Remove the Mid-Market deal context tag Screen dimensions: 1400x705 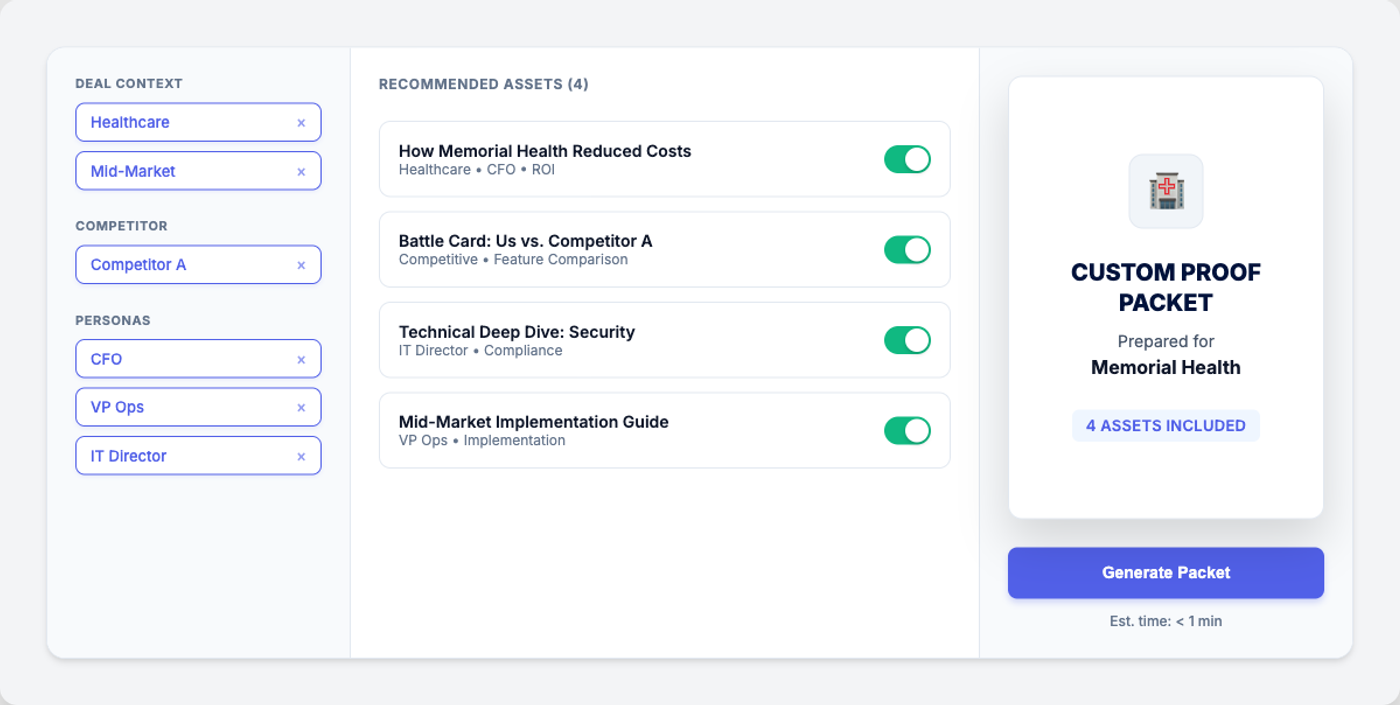pyautogui.click(x=301, y=171)
